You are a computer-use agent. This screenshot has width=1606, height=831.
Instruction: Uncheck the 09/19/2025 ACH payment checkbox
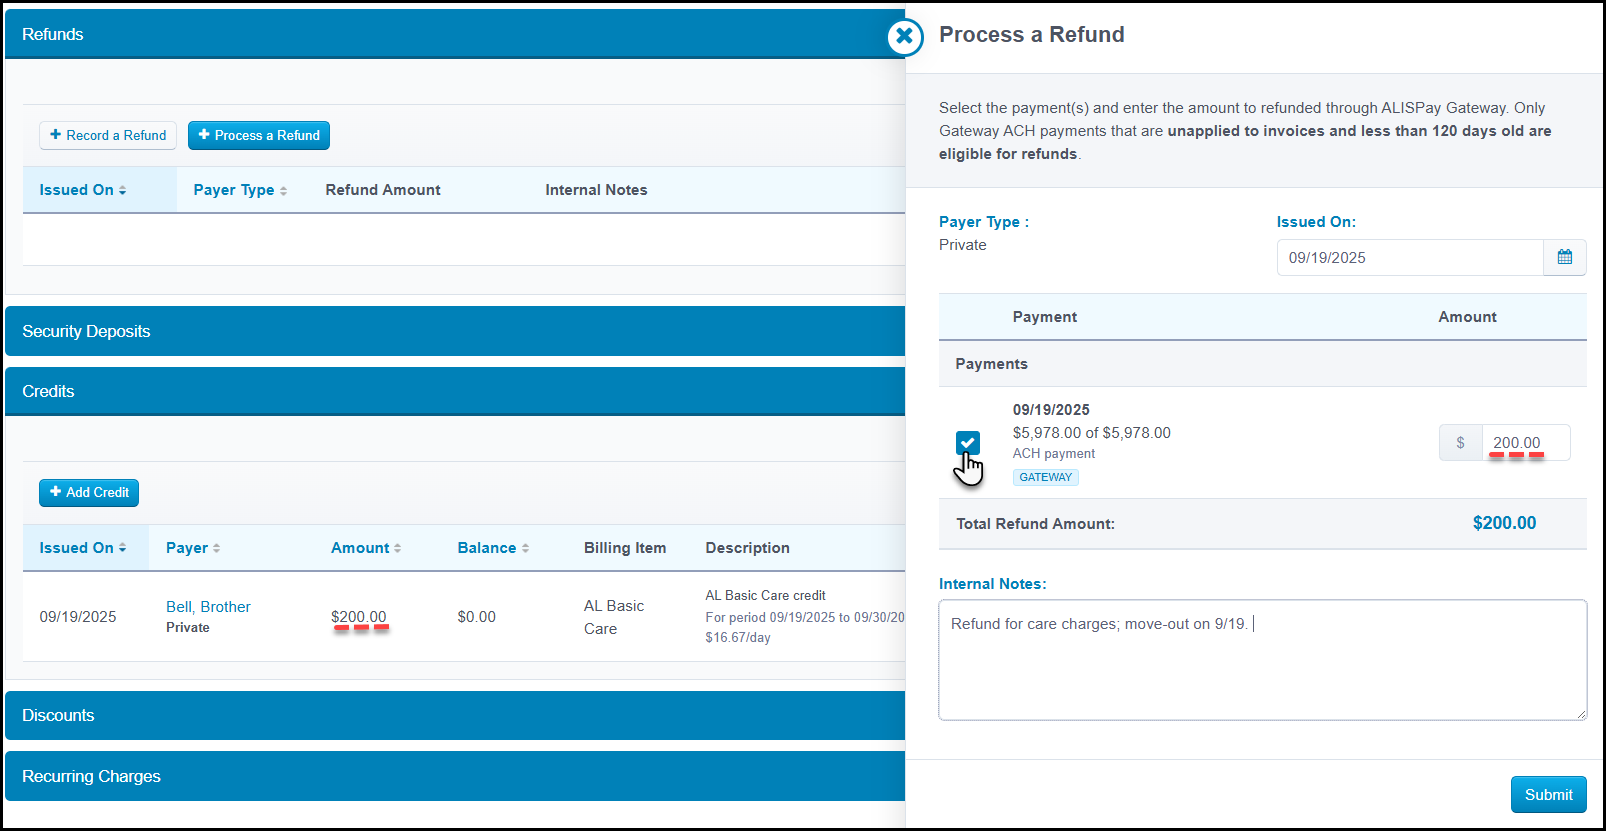[967, 443]
